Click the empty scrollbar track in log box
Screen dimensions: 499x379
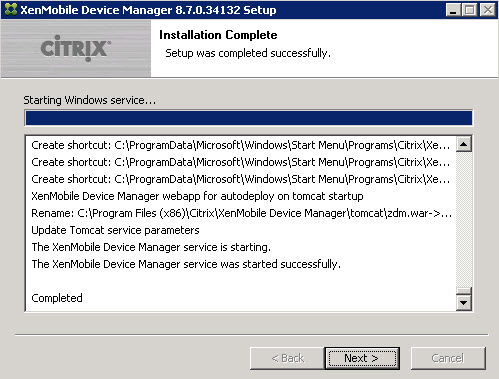[463, 219]
